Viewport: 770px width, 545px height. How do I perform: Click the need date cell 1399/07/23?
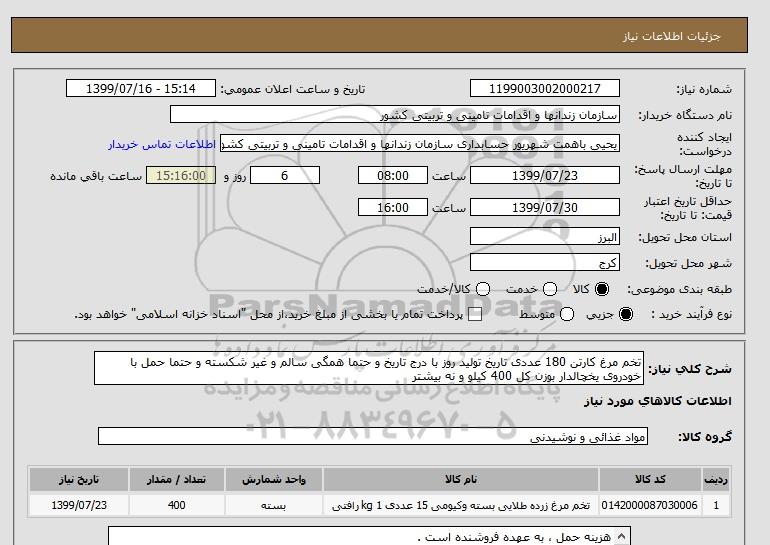(79, 505)
